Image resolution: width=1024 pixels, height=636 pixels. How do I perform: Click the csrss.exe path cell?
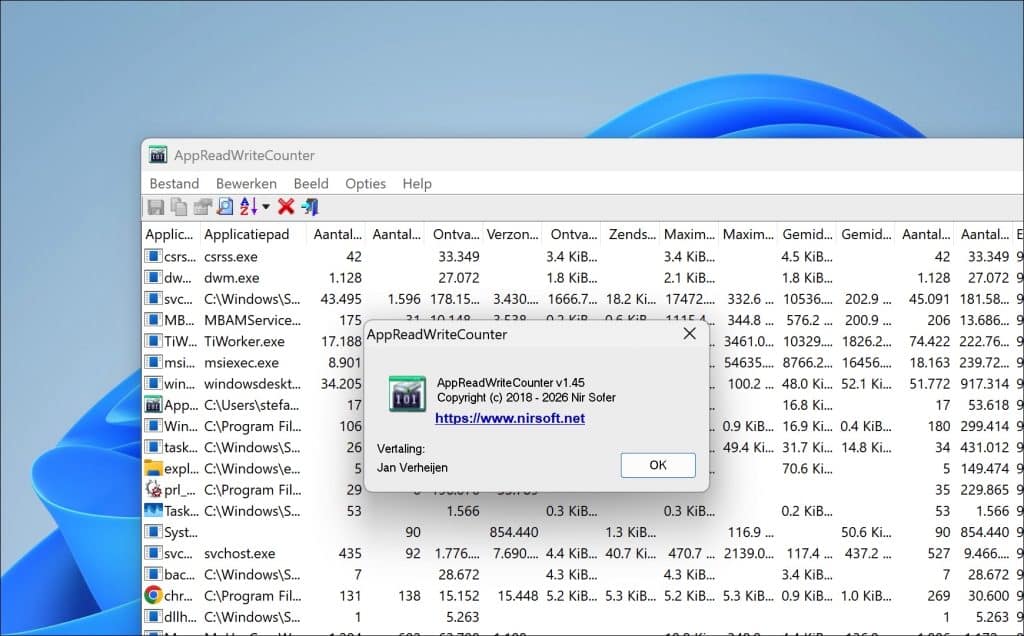pos(231,257)
